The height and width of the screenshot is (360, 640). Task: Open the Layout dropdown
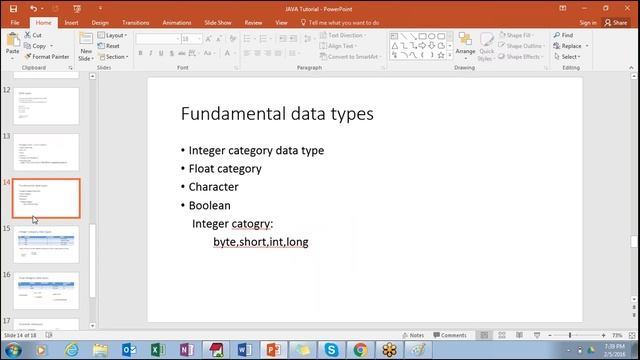pos(112,35)
